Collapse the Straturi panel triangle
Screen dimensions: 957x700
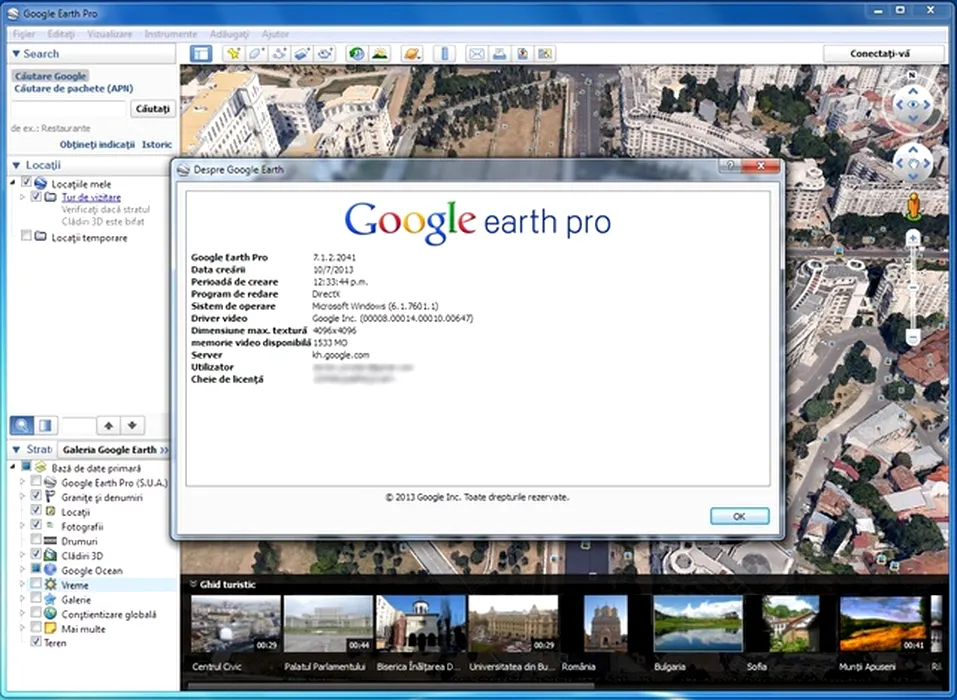pos(16,449)
